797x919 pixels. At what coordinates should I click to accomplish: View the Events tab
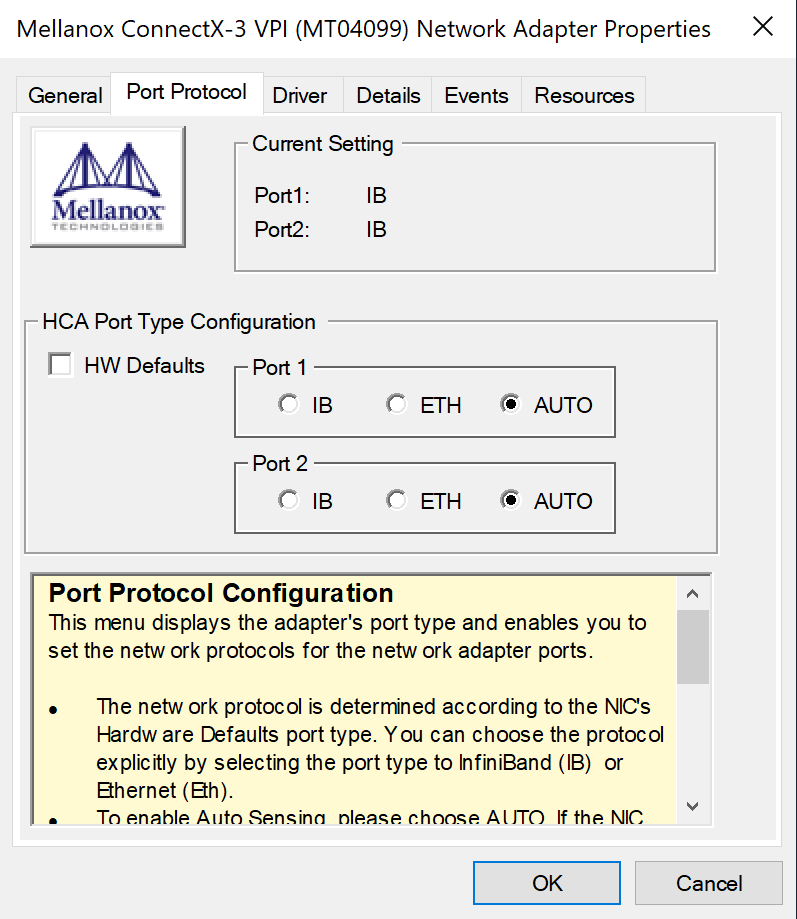tap(476, 96)
